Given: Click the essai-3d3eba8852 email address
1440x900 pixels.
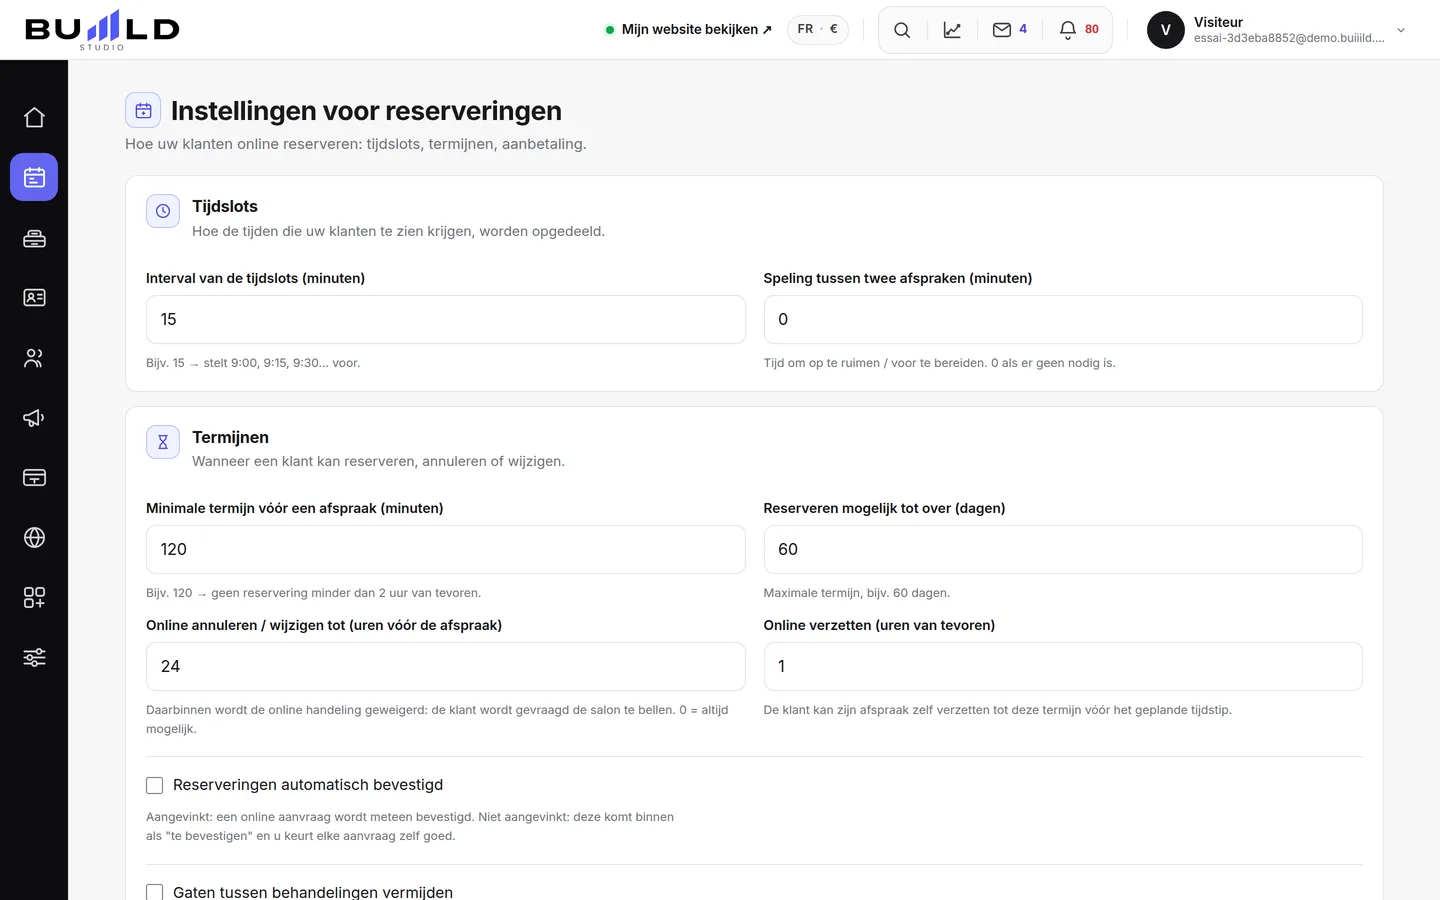Looking at the screenshot, I should click(1289, 38).
